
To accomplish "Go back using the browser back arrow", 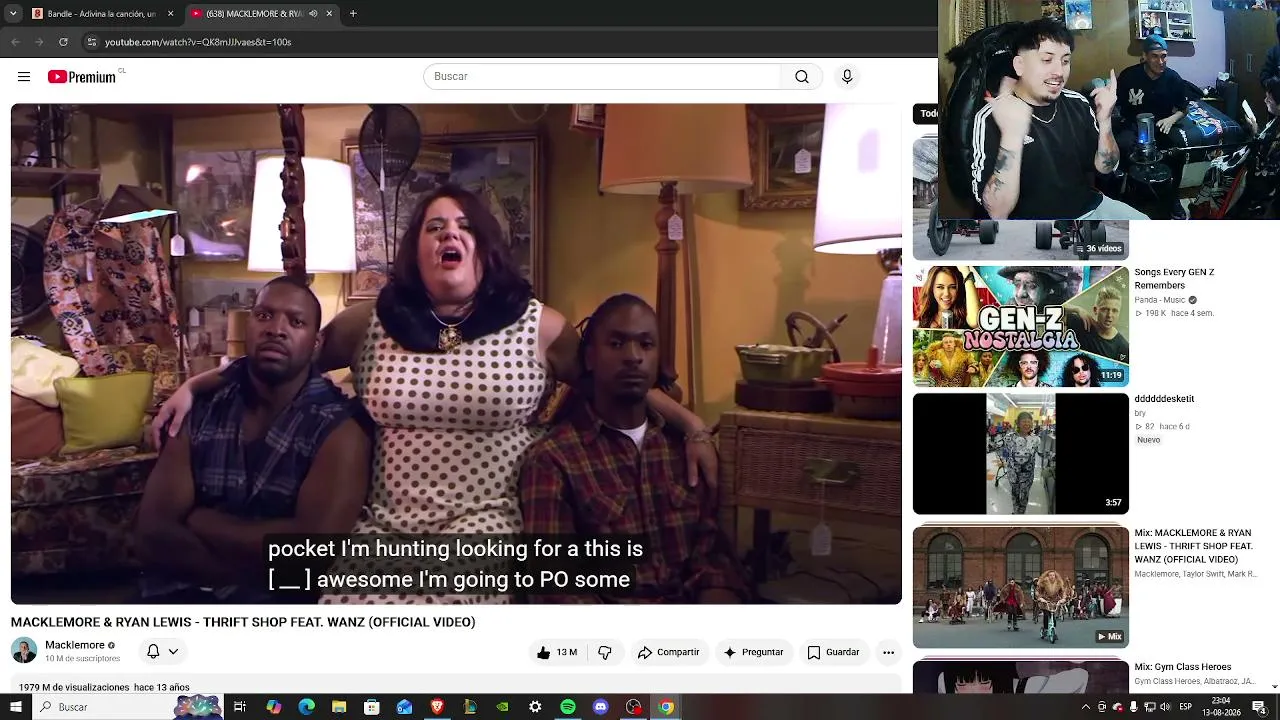I will point(15,42).
